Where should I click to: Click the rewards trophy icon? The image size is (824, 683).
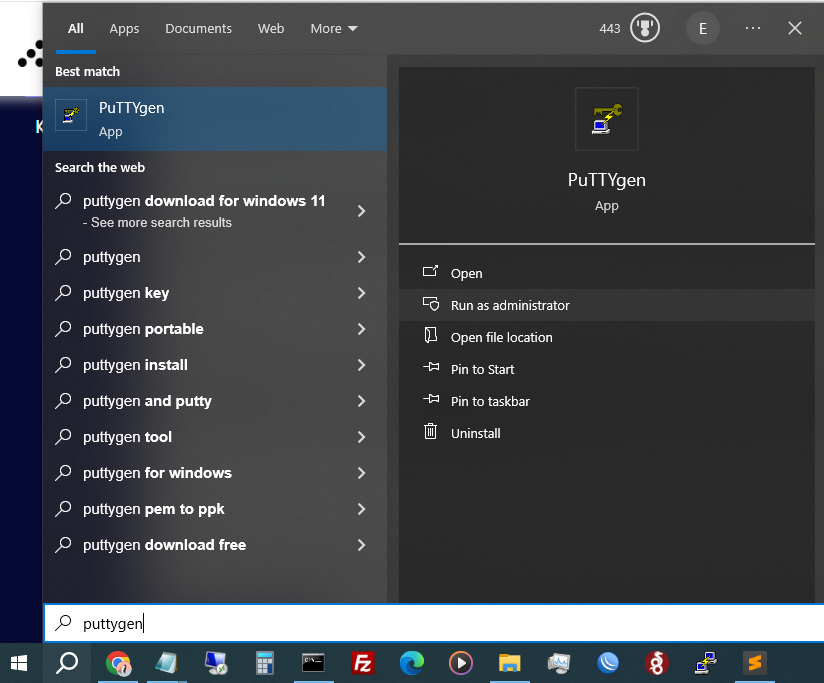click(645, 28)
